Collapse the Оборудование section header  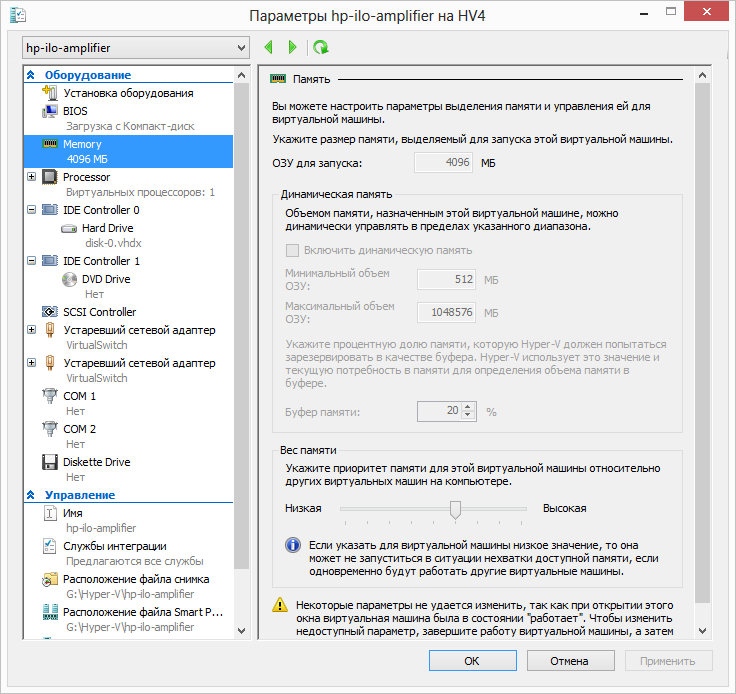tap(32, 75)
